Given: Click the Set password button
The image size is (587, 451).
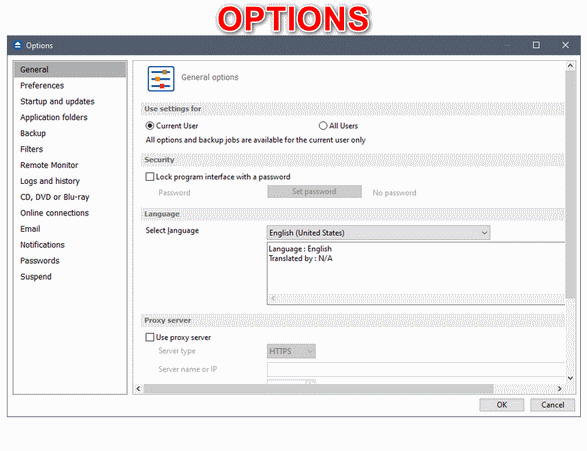Looking at the screenshot, I should pos(314,192).
